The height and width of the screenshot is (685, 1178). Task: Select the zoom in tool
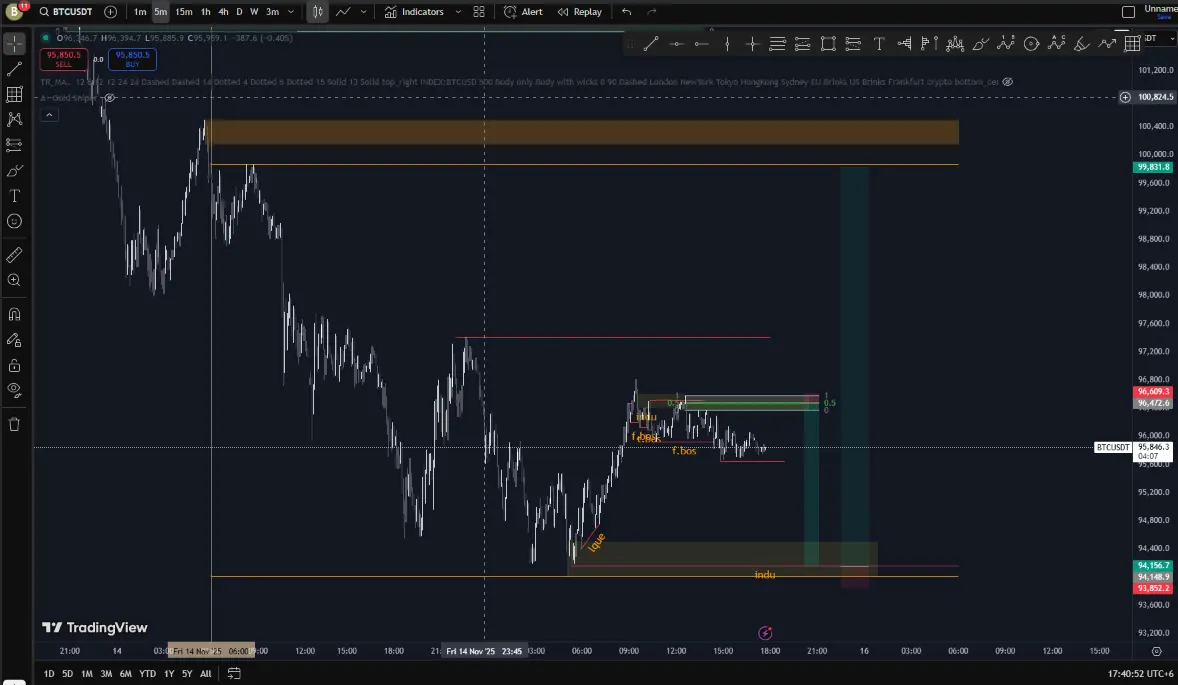point(14,280)
